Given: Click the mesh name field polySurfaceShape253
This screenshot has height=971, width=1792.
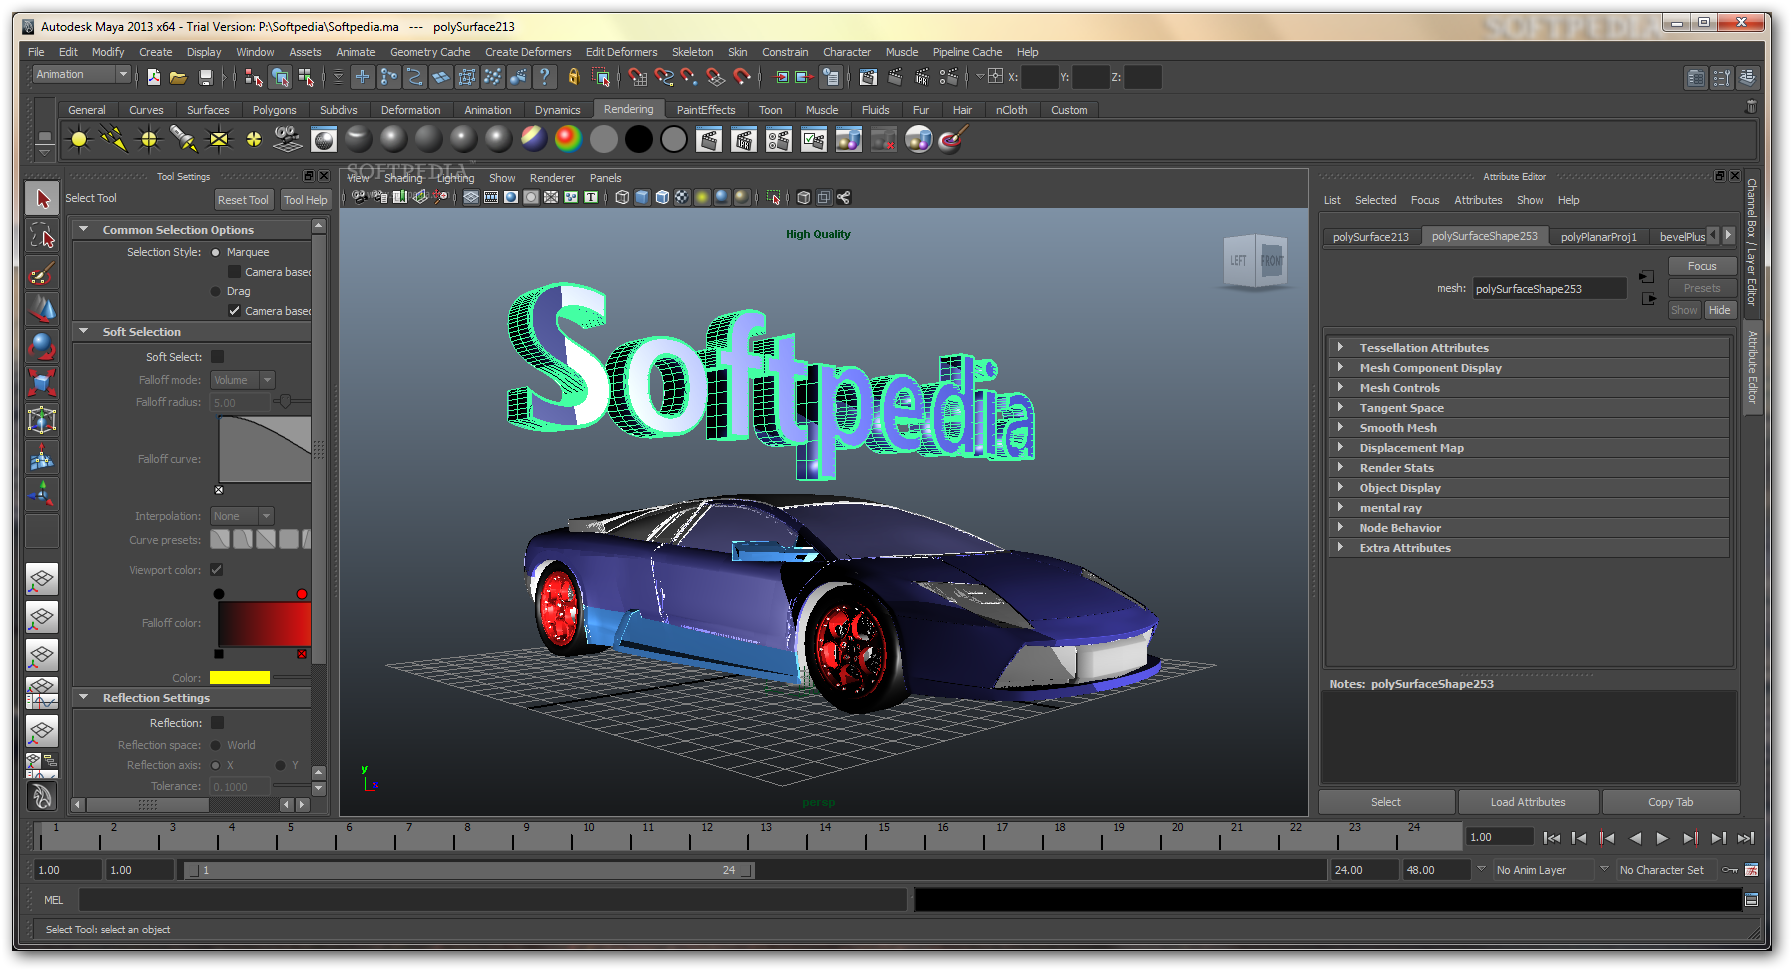Looking at the screenshot, I should click(x=1549, y=289).
